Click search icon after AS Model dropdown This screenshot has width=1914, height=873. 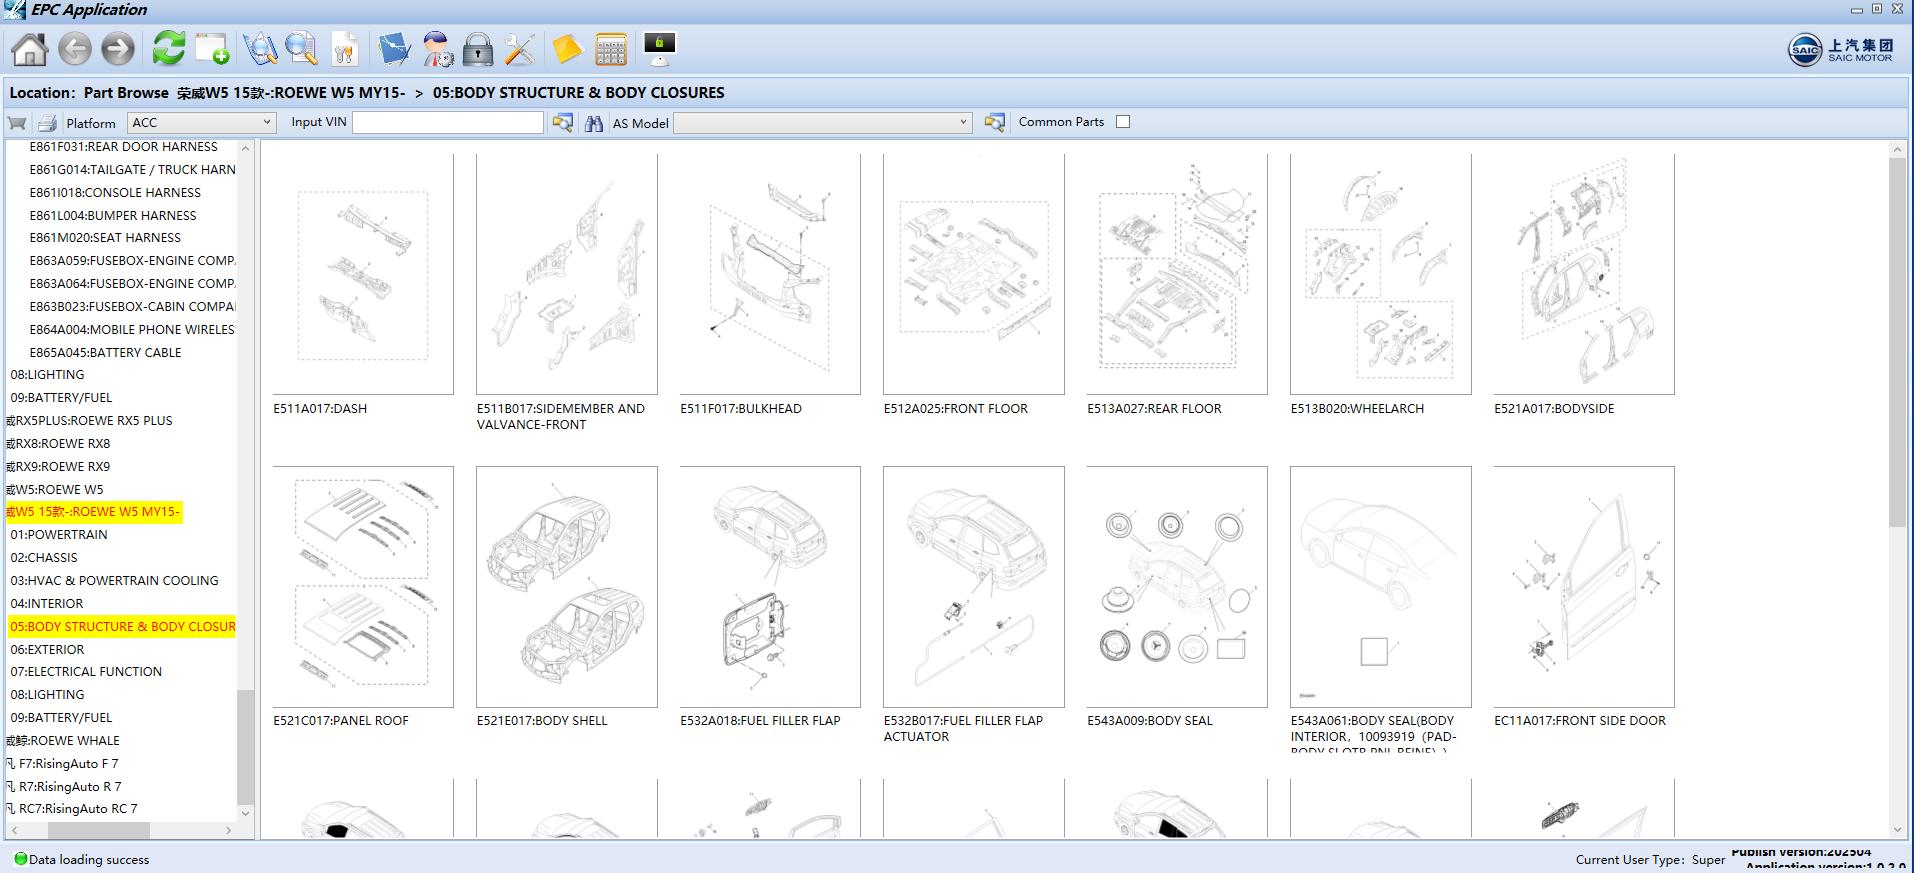coord(994,122)
